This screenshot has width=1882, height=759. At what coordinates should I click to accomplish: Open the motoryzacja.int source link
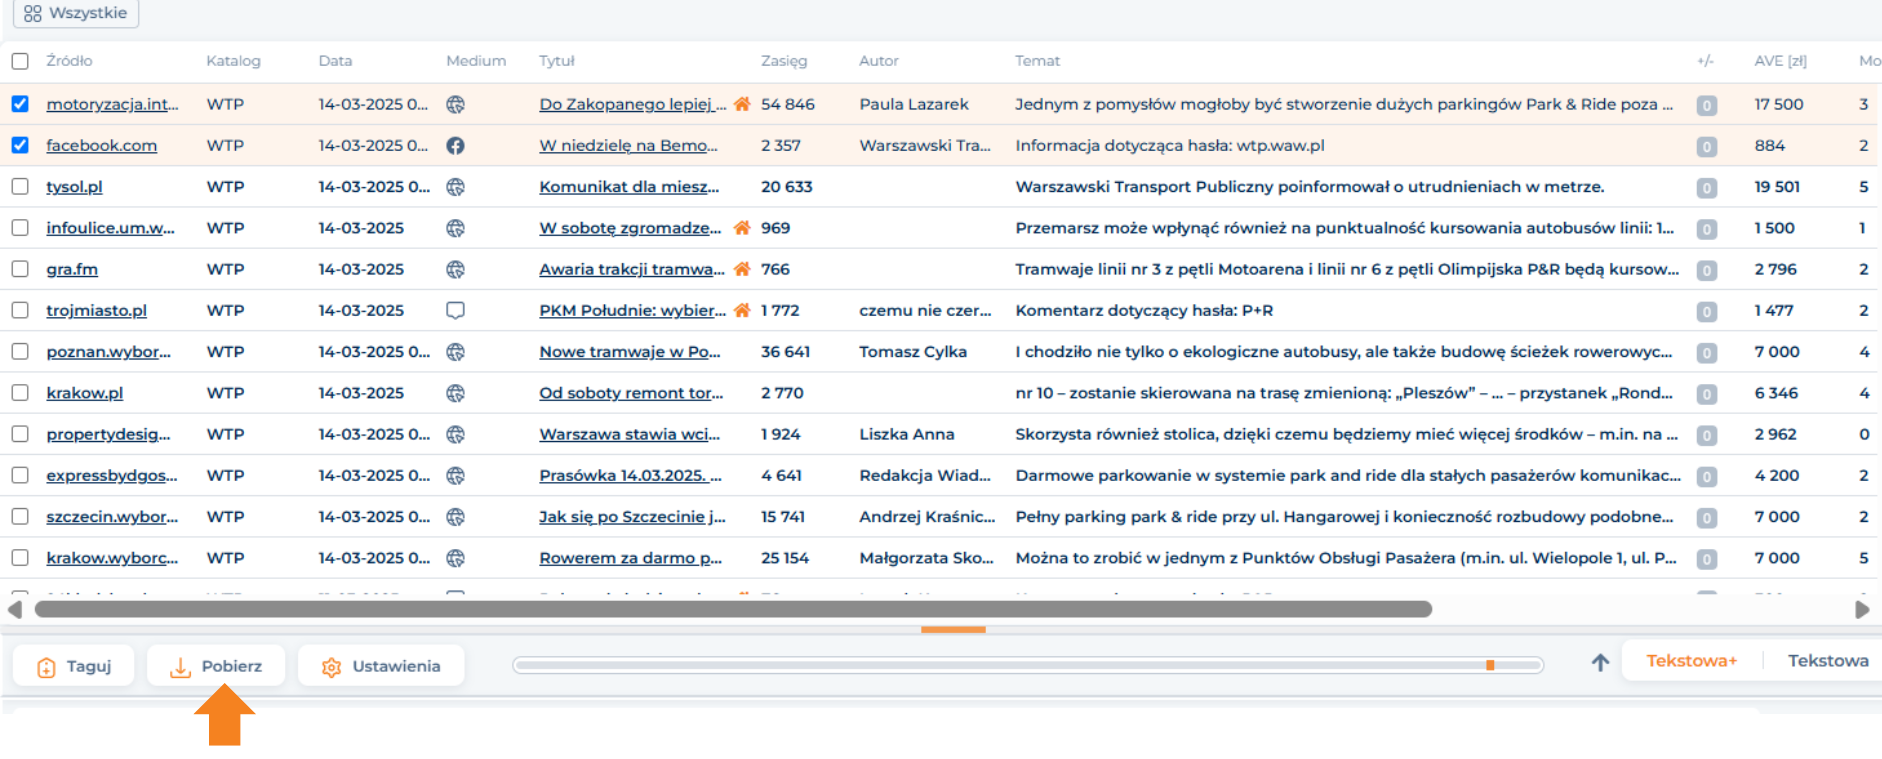tap(112, 104)
